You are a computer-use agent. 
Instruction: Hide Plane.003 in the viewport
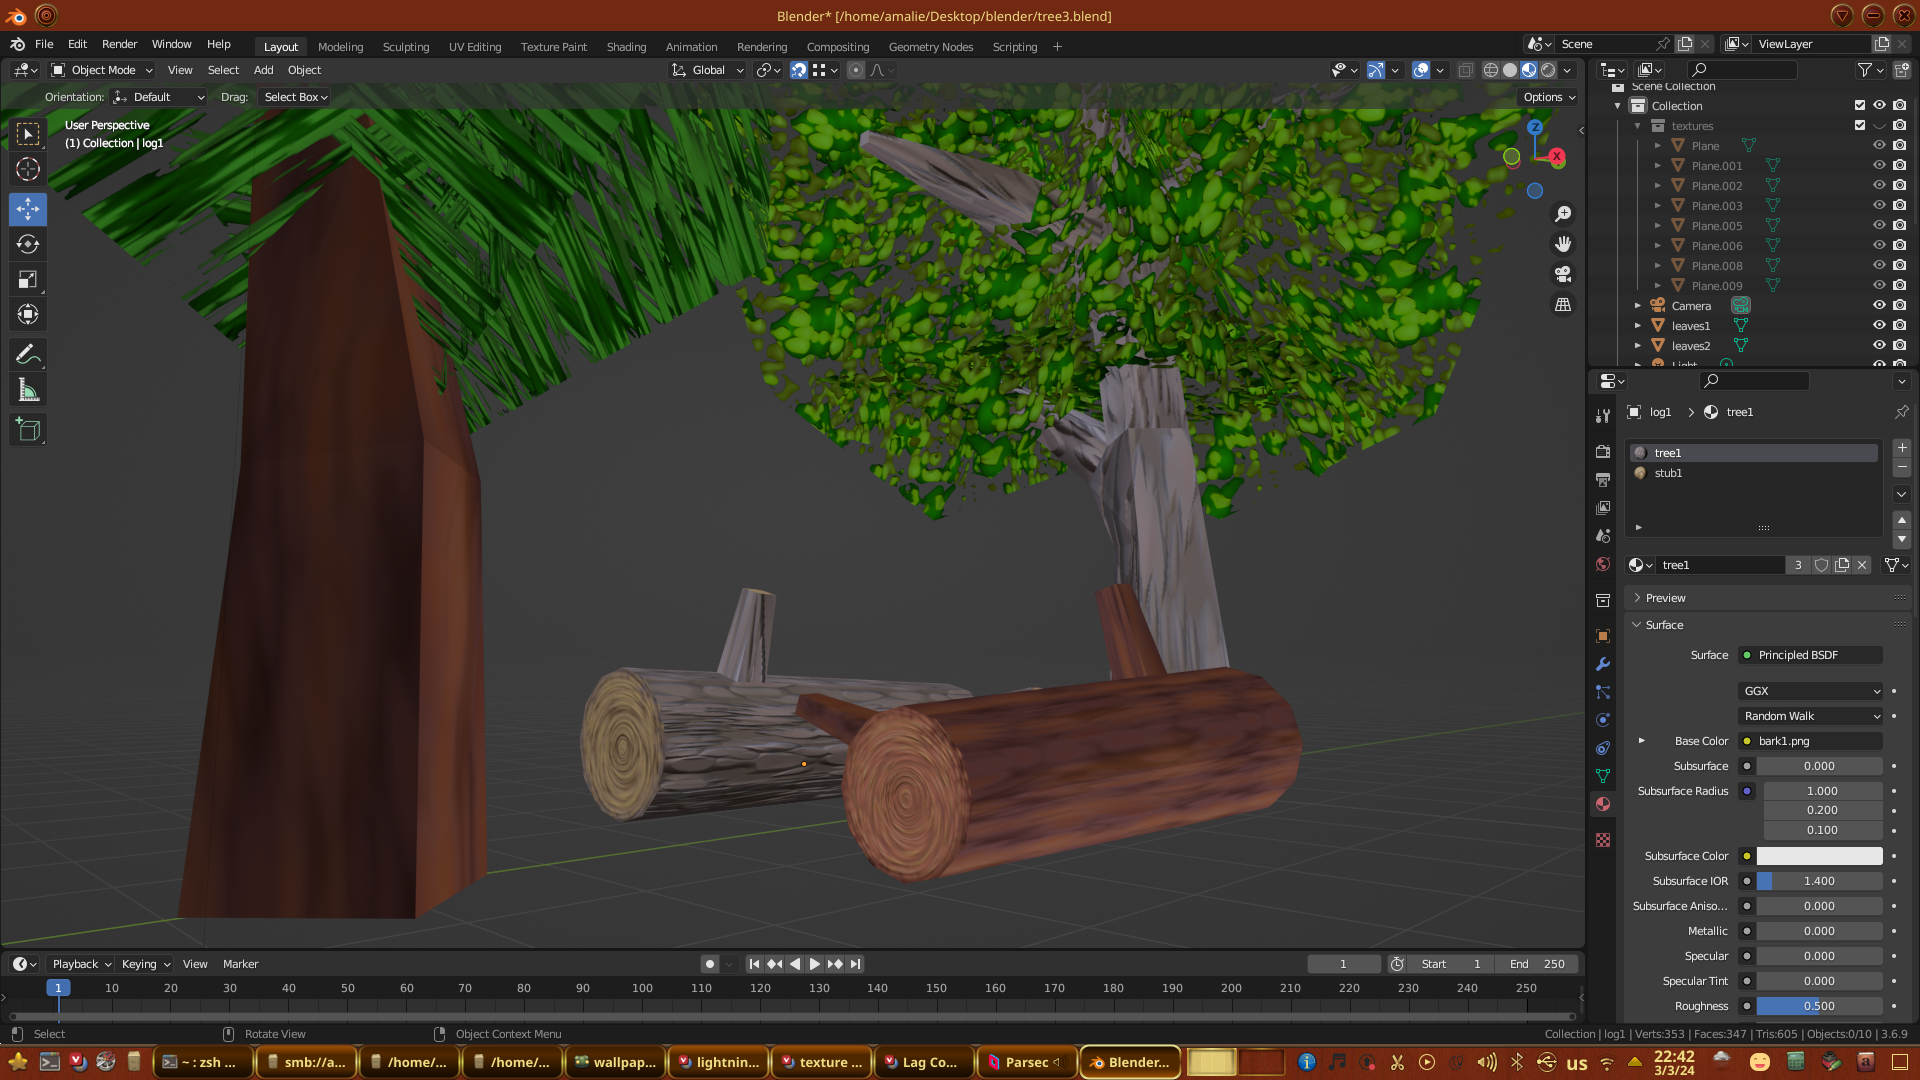pos(1879,206)
